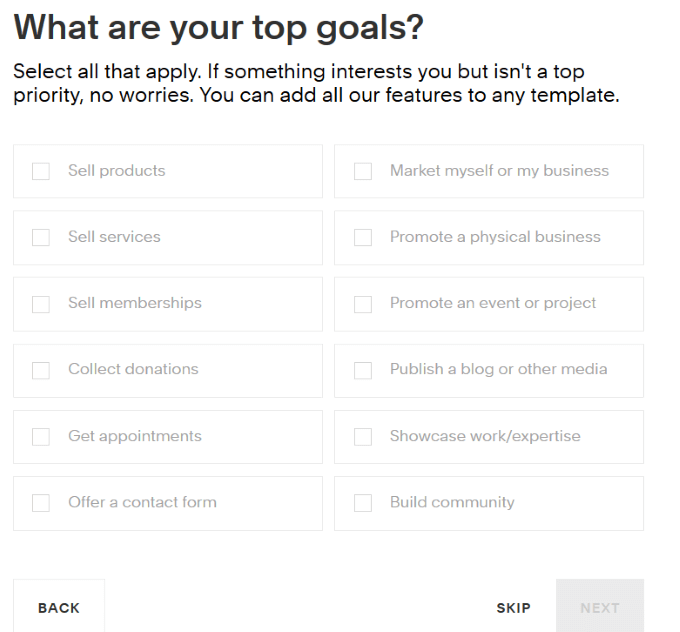
Task: Click the NEXT button
Action: [600, 607]
